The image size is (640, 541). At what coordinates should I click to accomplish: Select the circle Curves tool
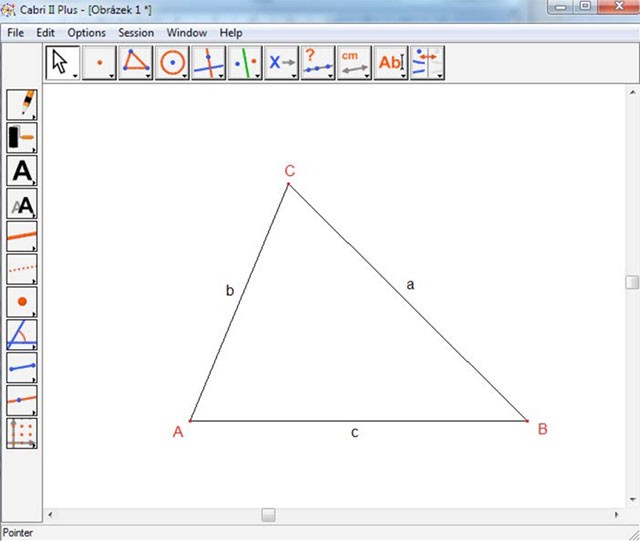[172, 63]
